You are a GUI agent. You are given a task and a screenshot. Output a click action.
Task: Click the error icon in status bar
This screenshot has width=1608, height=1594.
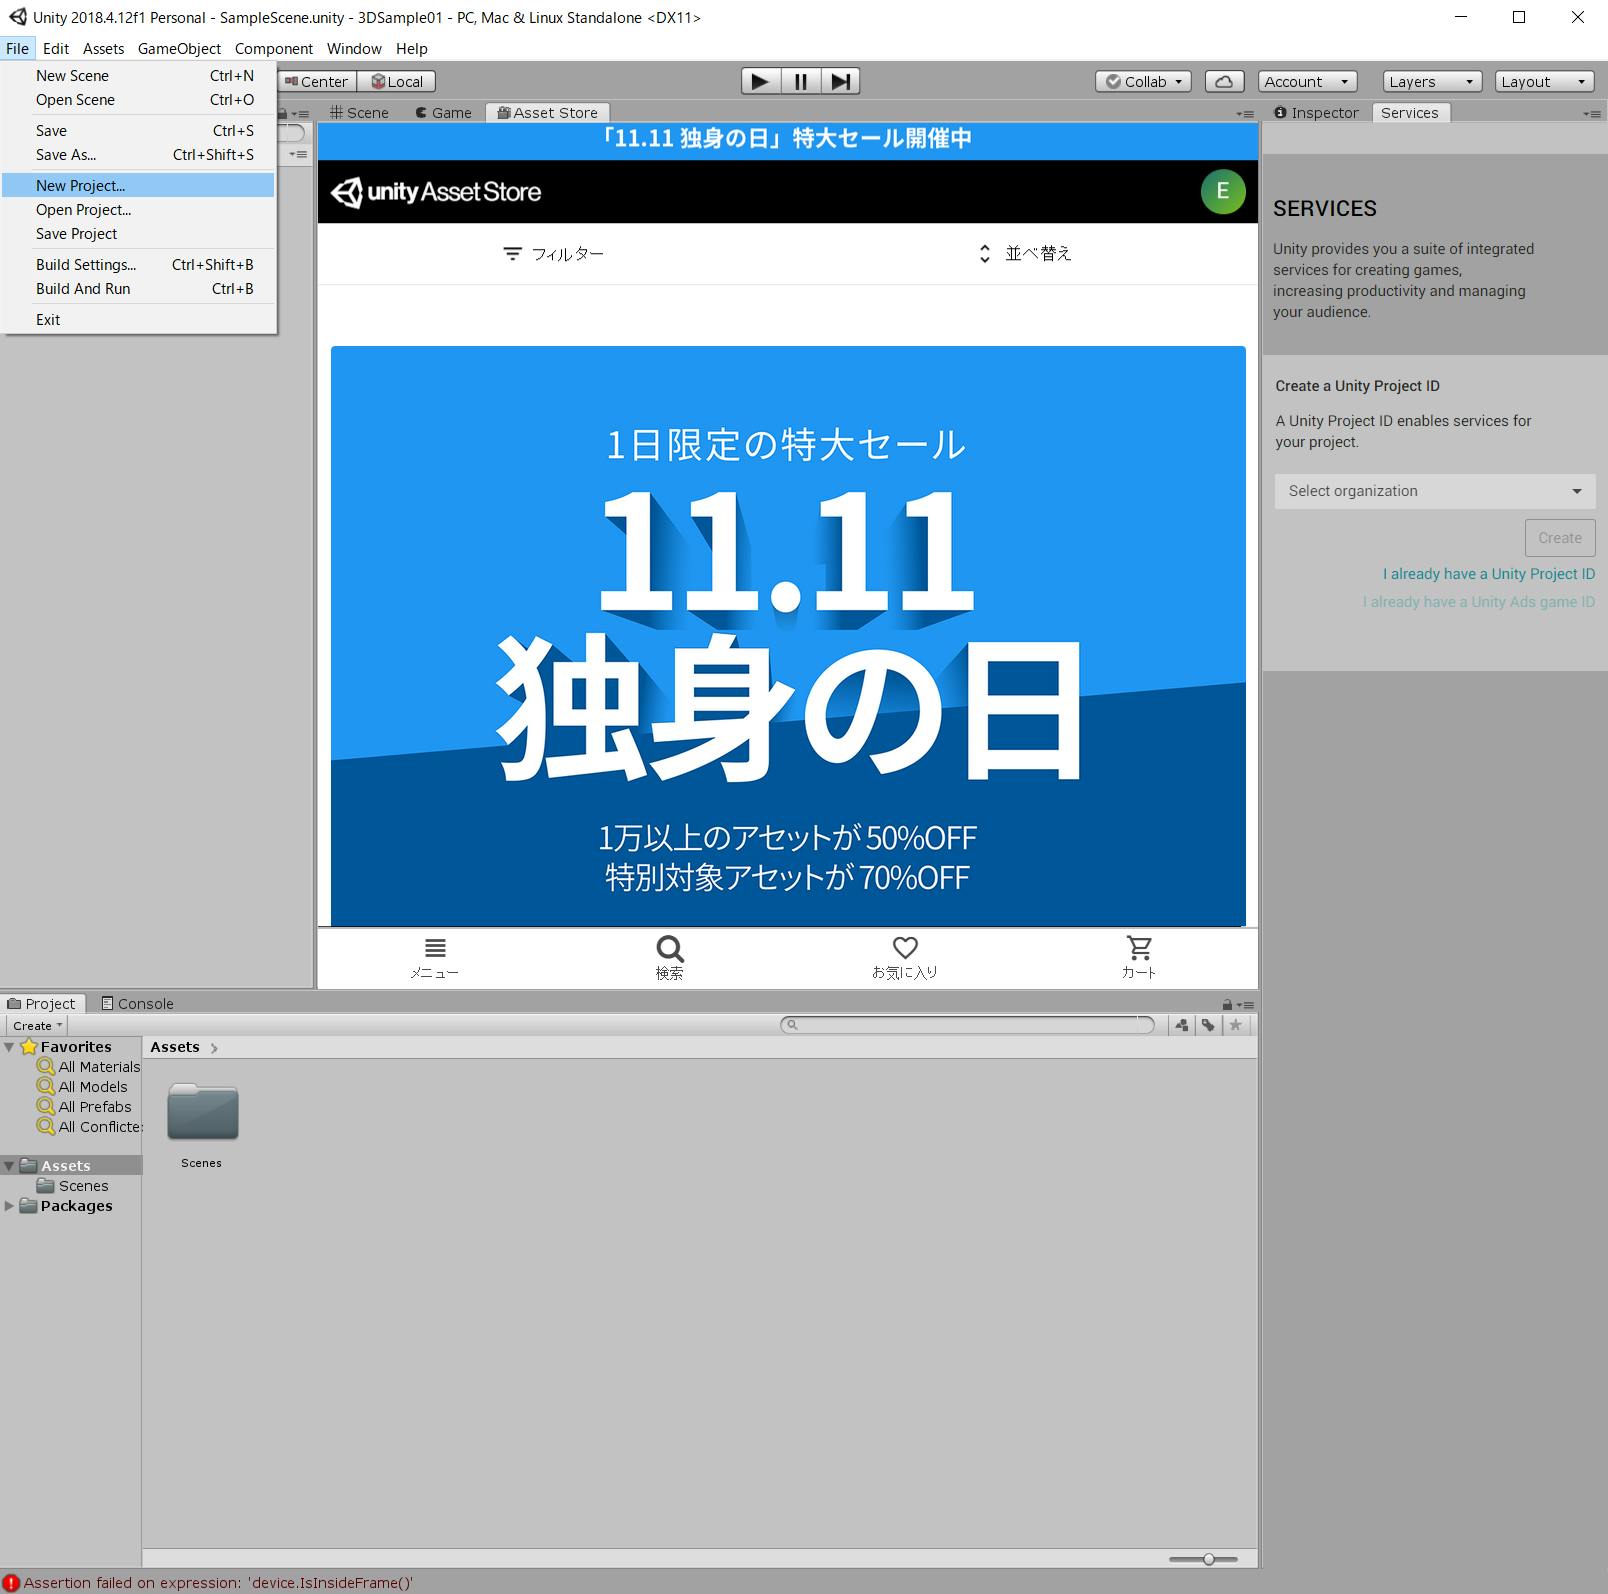[11, 1583]
